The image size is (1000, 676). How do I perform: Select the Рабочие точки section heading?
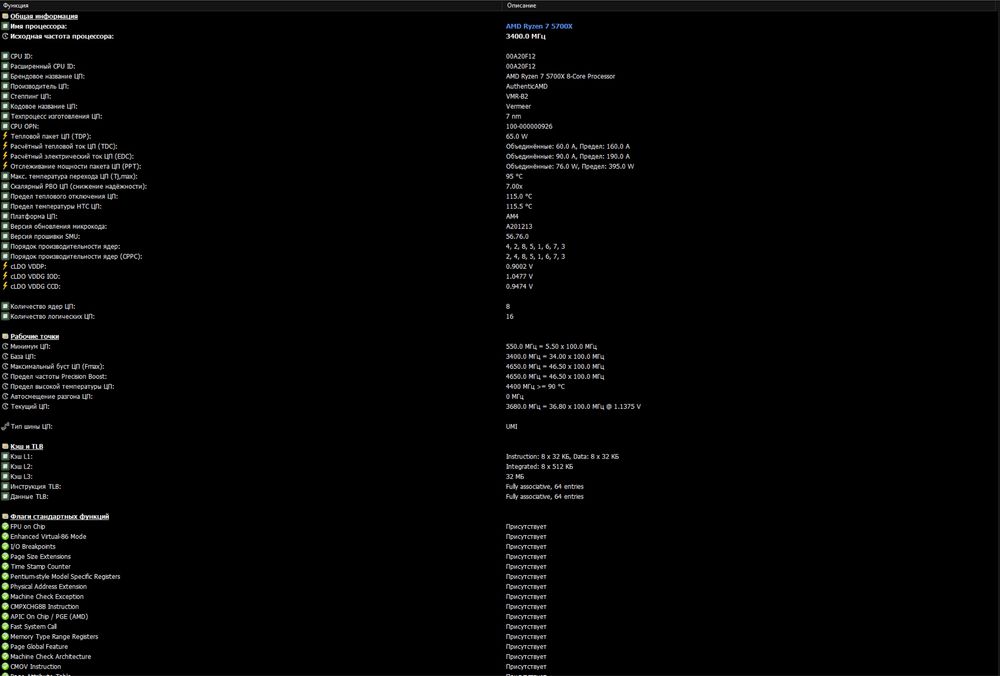(x=34, y=336)
